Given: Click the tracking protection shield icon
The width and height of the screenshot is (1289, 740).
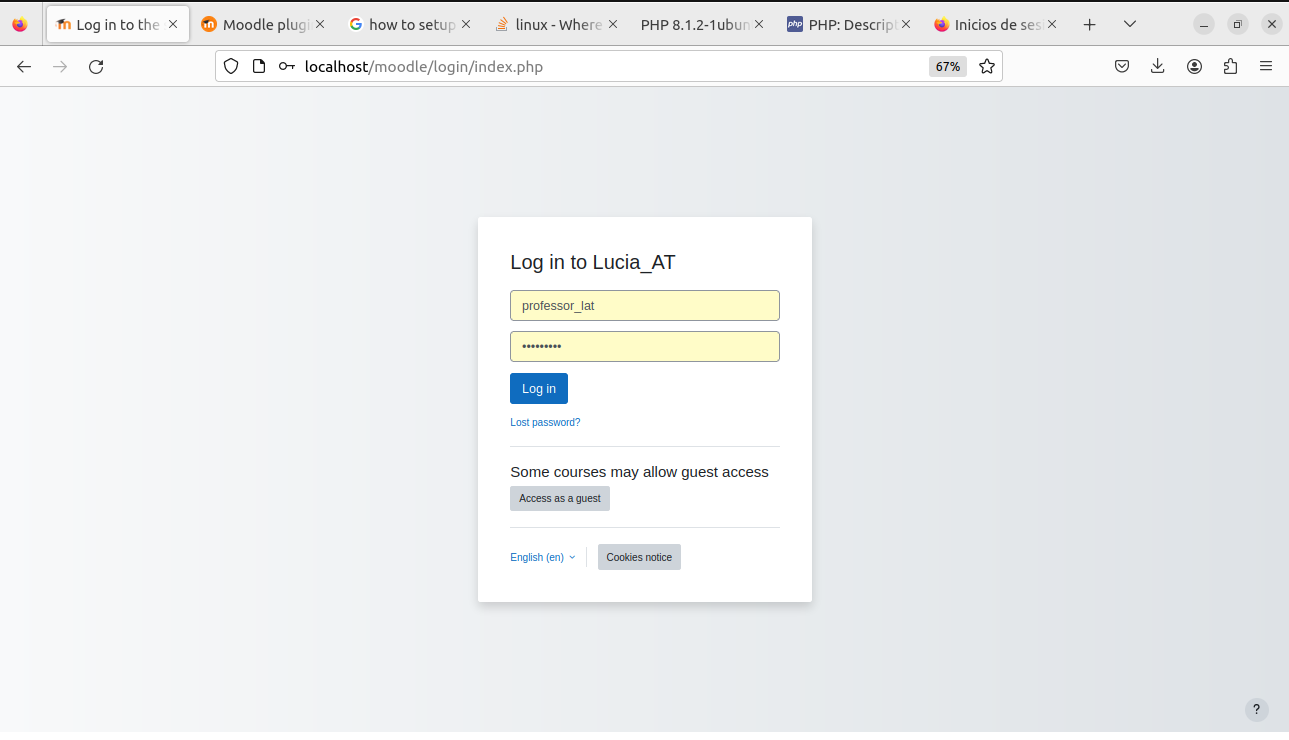Looking at the screenshot, I should pos(231,67).
